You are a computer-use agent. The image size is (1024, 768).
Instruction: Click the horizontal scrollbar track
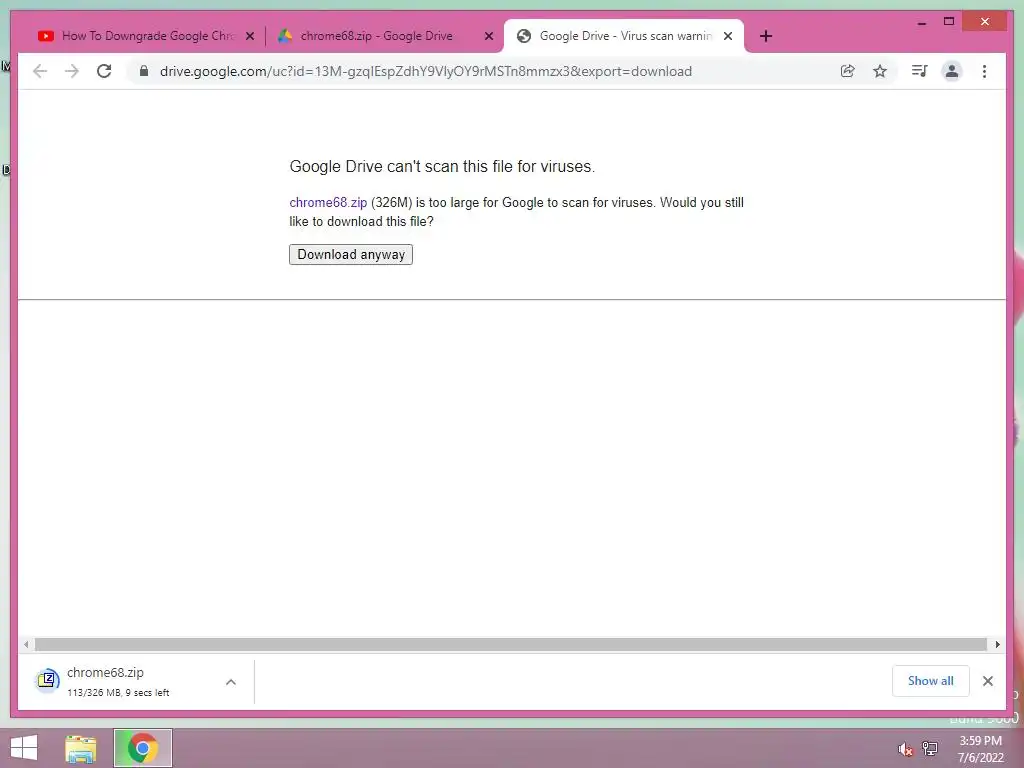511,645
